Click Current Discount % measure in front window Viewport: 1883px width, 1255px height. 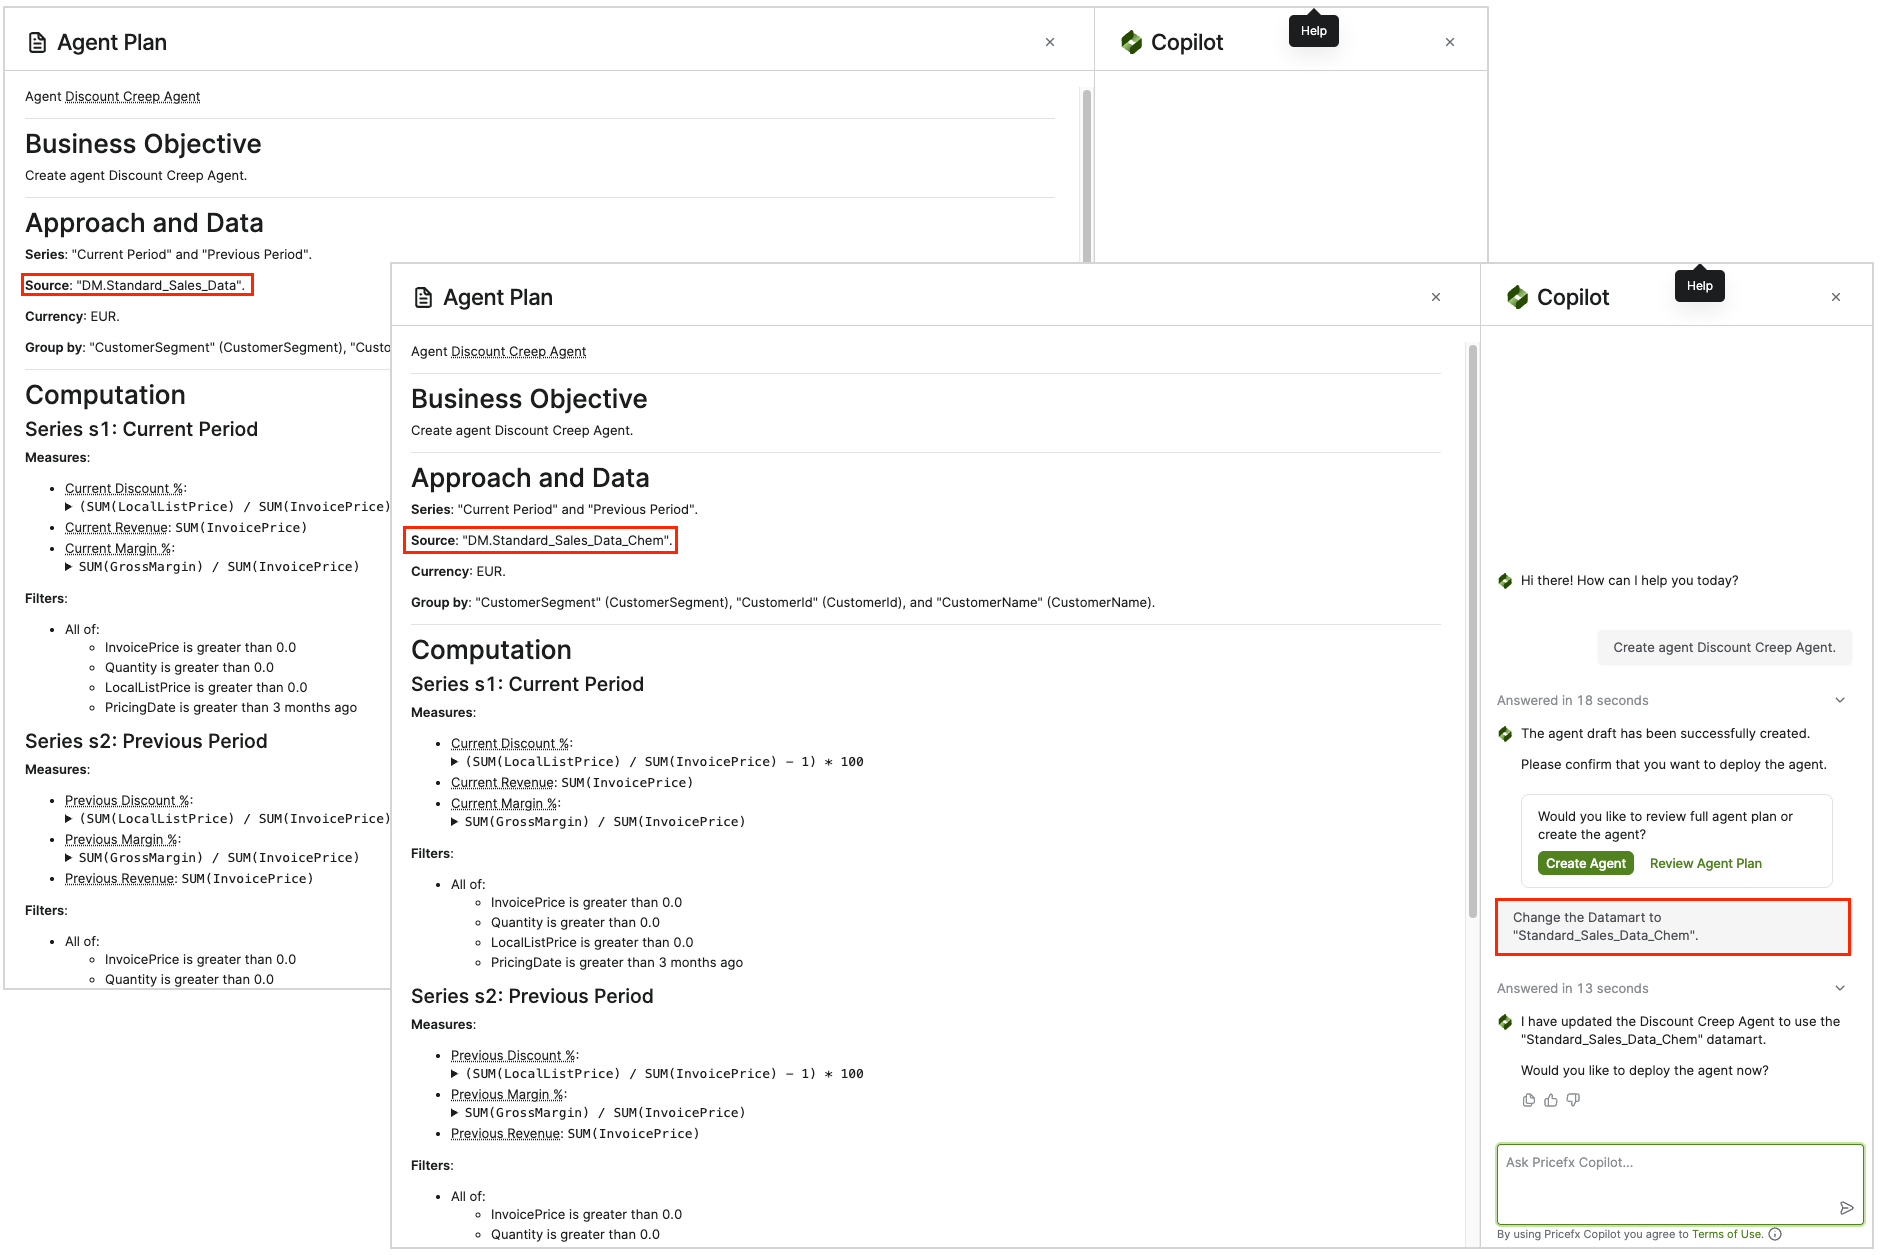(x=510, y=744)
